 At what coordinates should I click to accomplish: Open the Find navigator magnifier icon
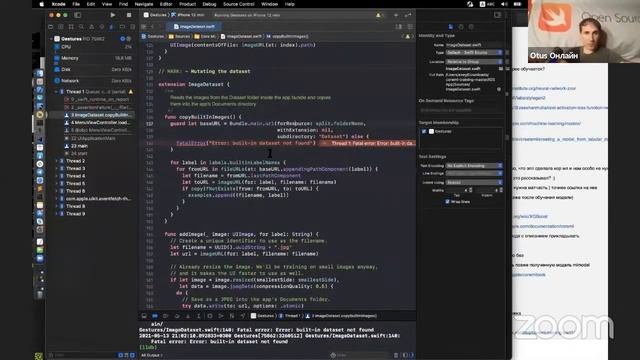[x=81, y=27]
